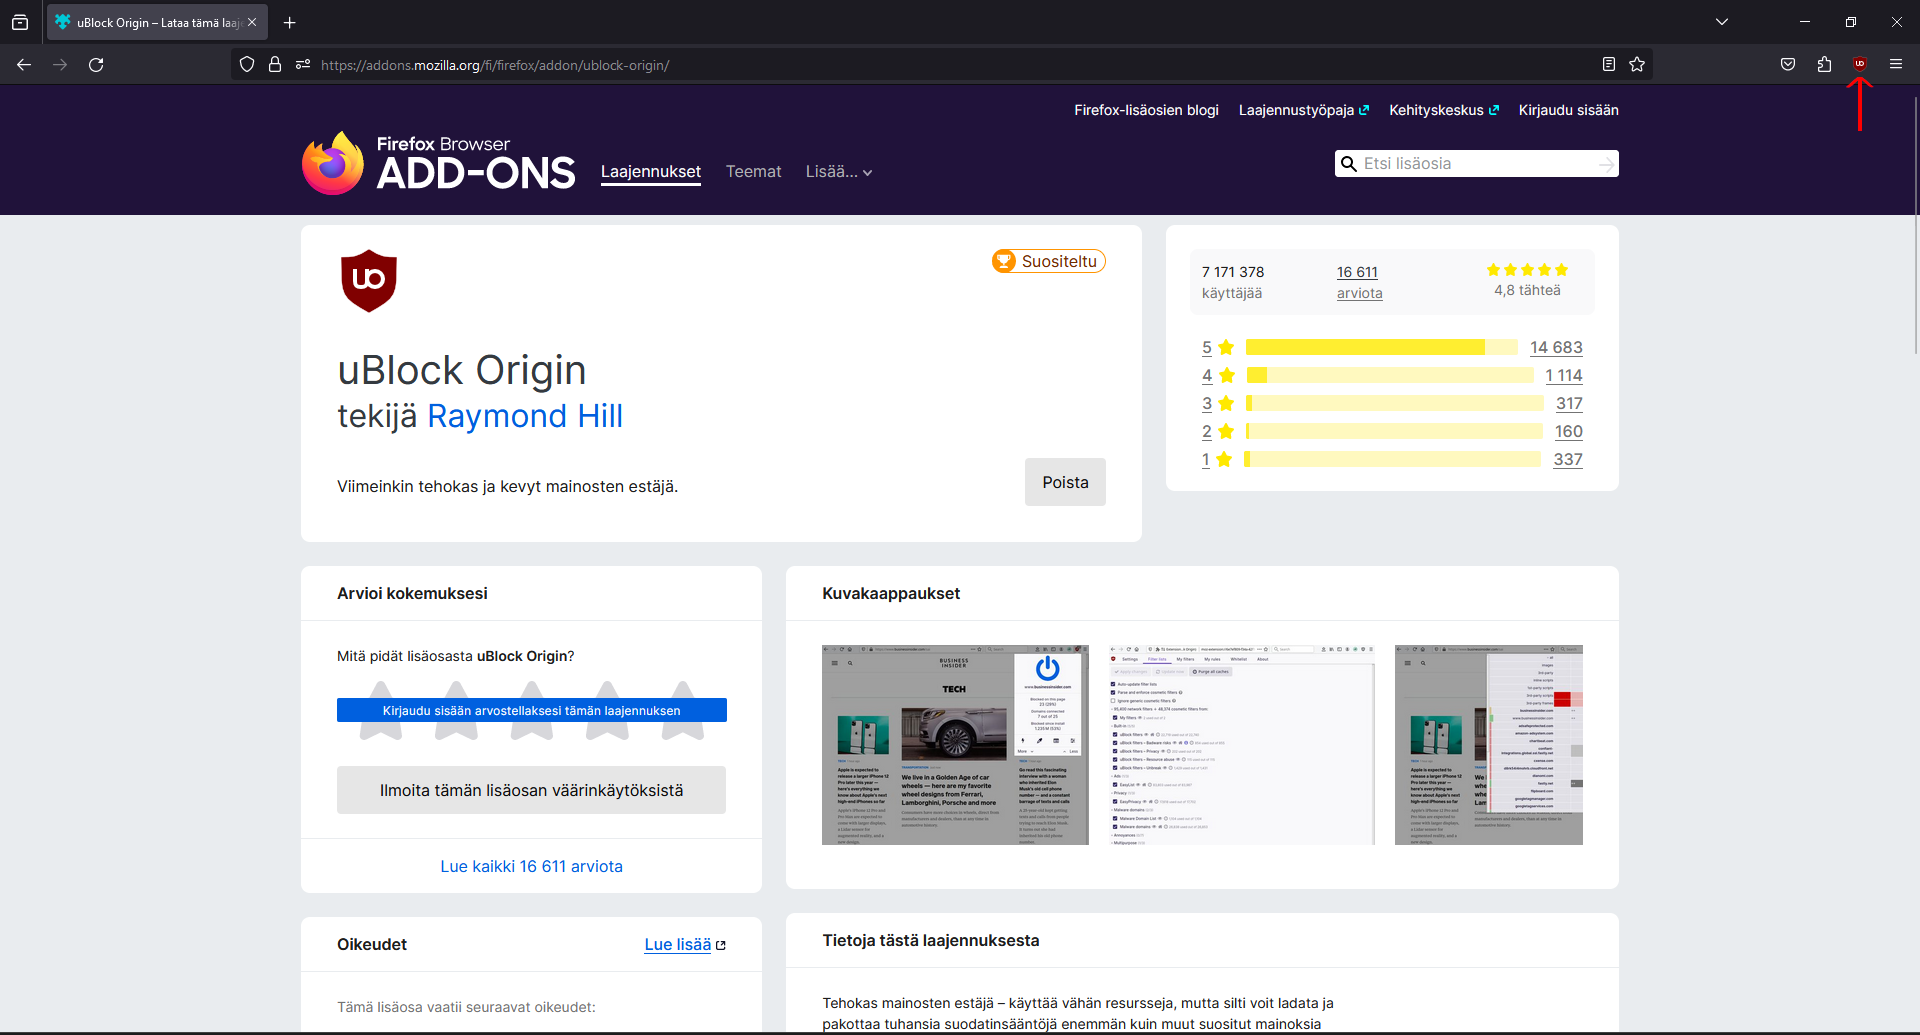Click the Suositeltu recommended badge

tap(1048, 261)
